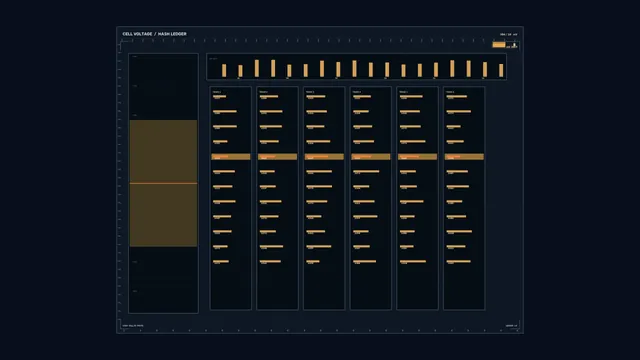Image resolution: width=640 pixels, height=360 pixels.
Task: Select the shaded voltage band in the left panel
Action: (163, 183)
